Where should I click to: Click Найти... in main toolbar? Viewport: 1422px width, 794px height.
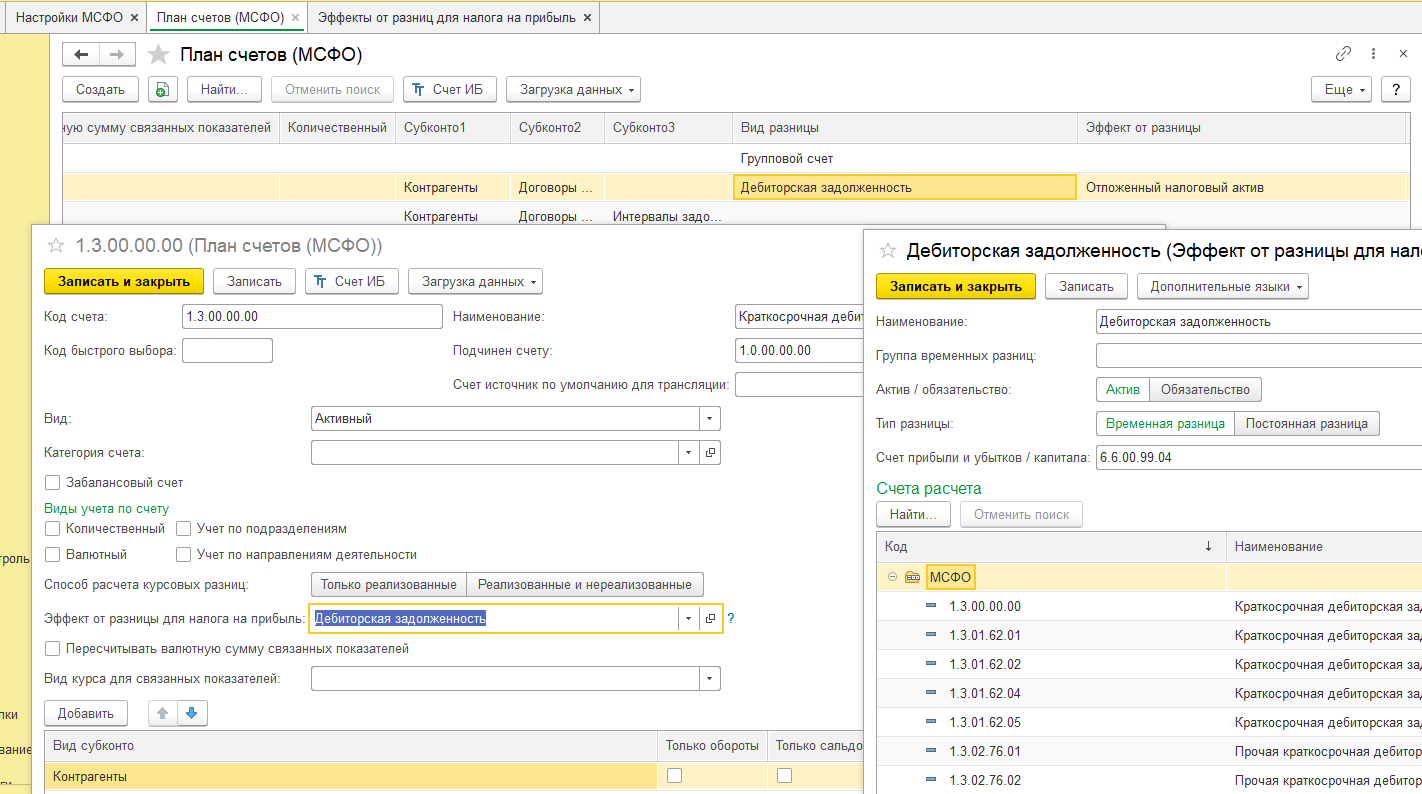click(224, 90)
